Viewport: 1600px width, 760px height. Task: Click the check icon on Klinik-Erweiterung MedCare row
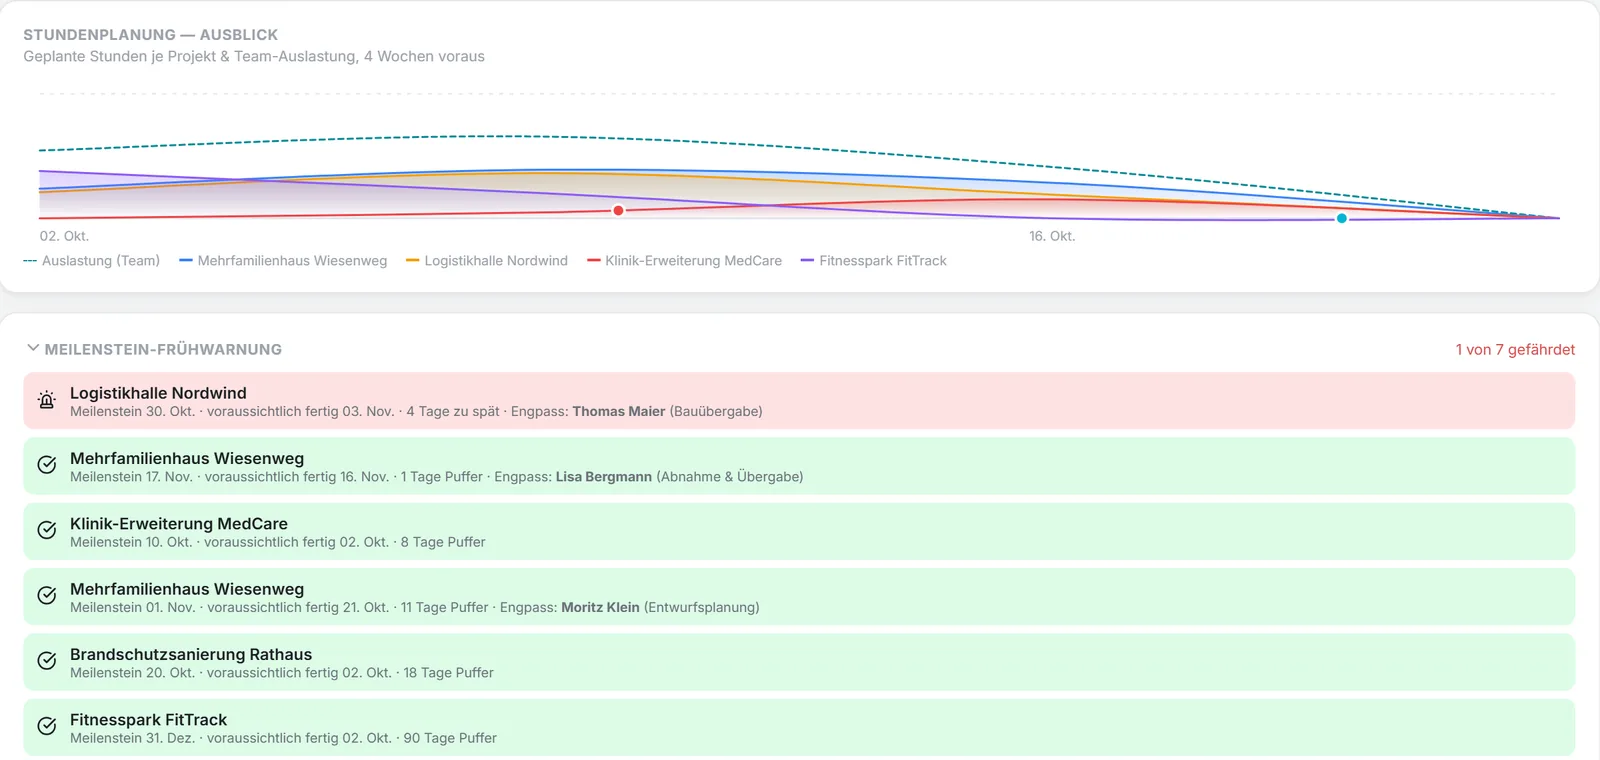47,531
